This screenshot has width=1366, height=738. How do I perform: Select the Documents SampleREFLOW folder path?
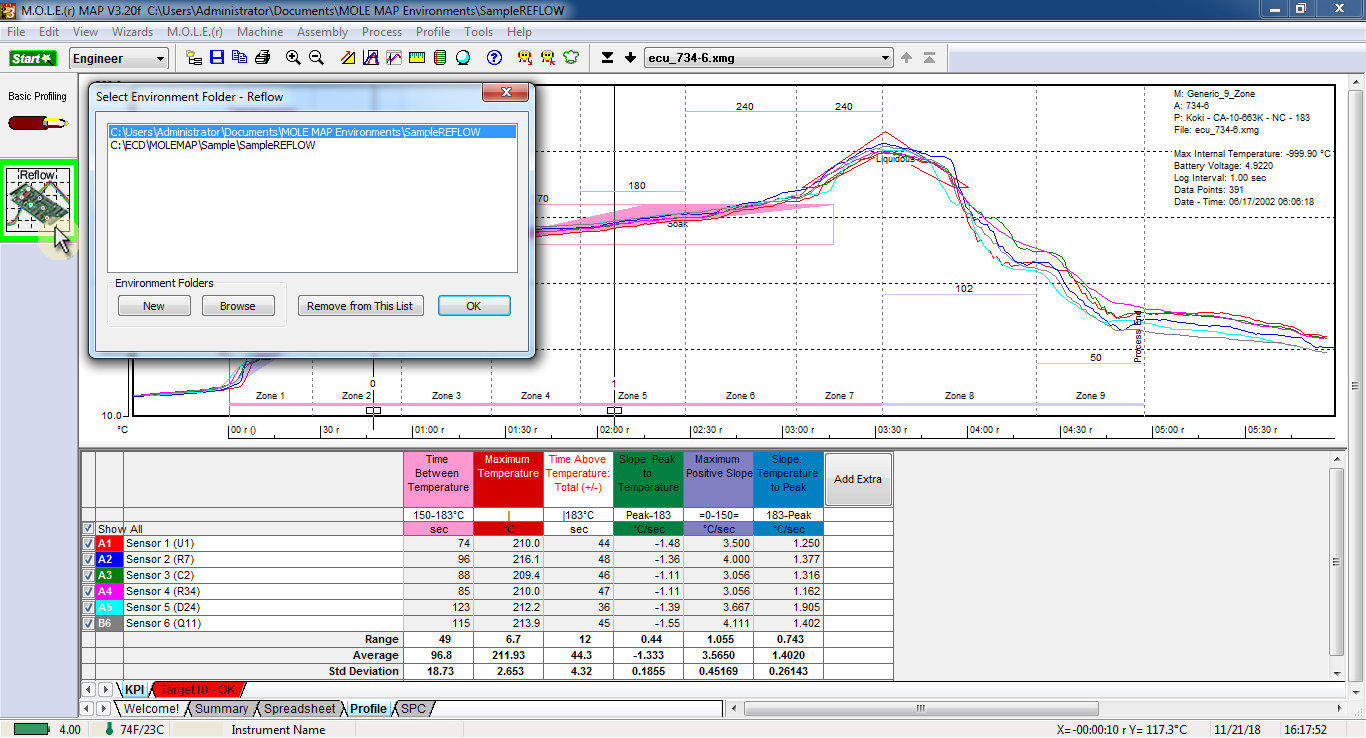(312, 132)
